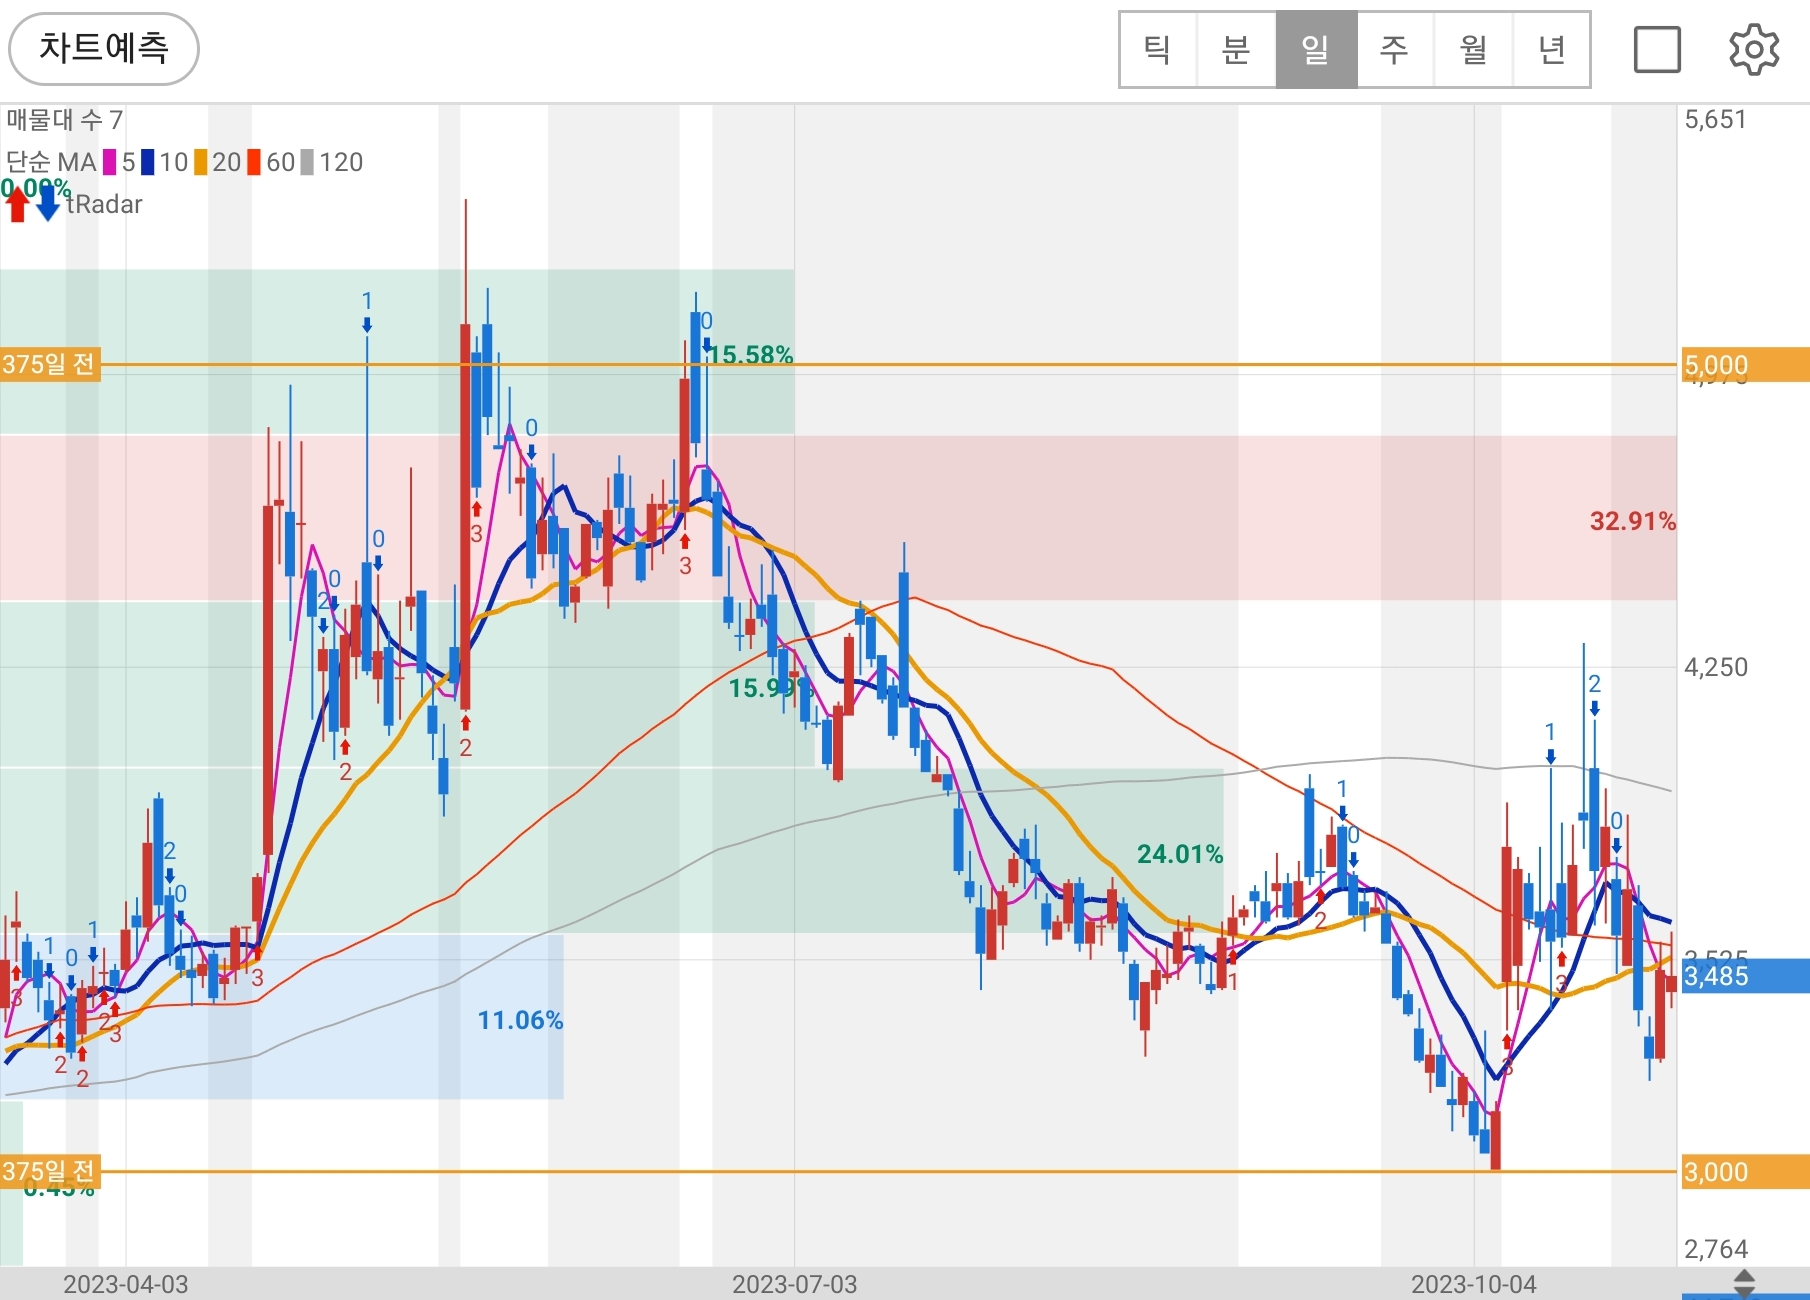The width and height of the screenshot is (1810, 1300).
Task: Click the gray MA 120 color swatch
Action: pyautogui.click(x=307, y=162)
